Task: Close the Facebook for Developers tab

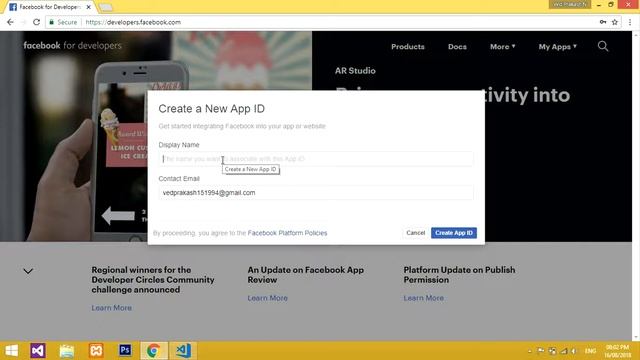Action: [x=89, y=7]
